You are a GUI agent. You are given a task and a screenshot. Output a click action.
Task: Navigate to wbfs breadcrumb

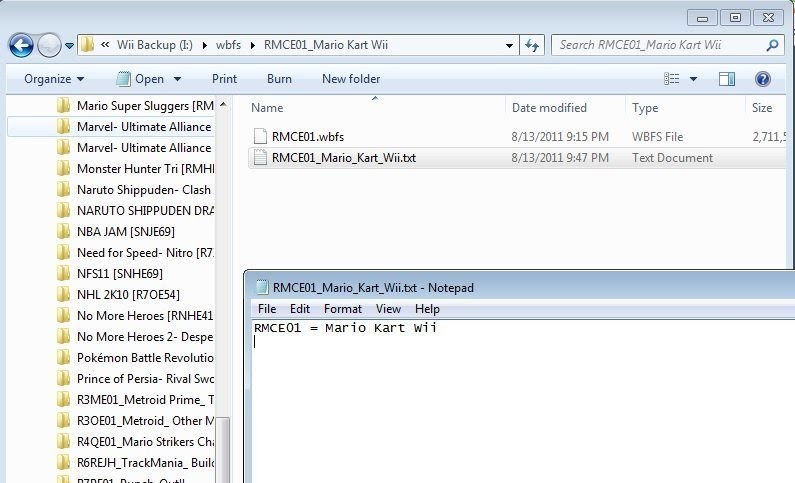point(228,45)
